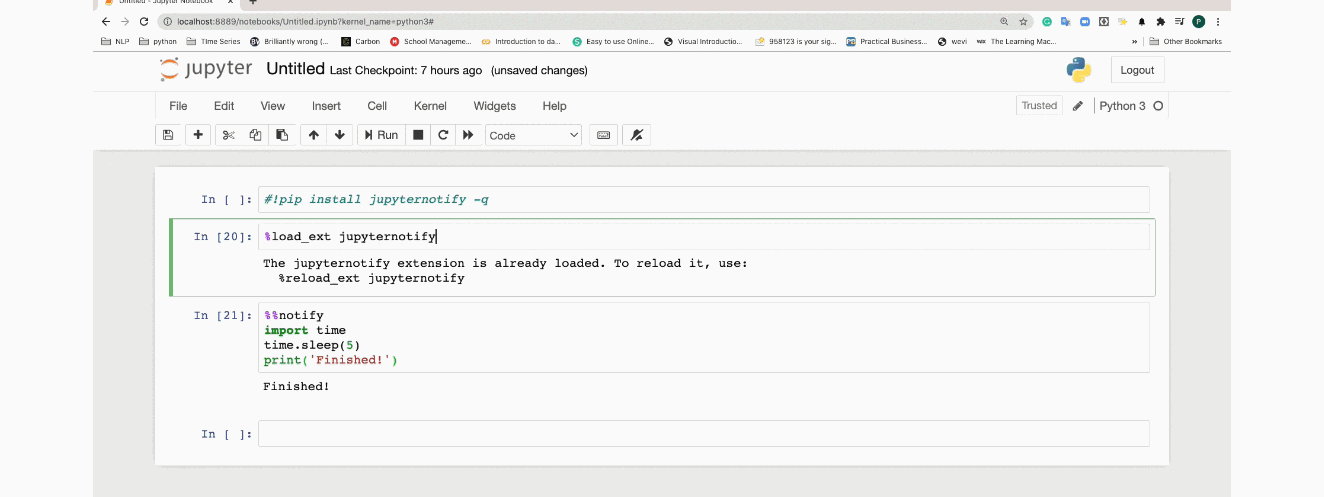The image size is (1324, 497).
Task: Copy selected cells icon
Action: [255, 135]
